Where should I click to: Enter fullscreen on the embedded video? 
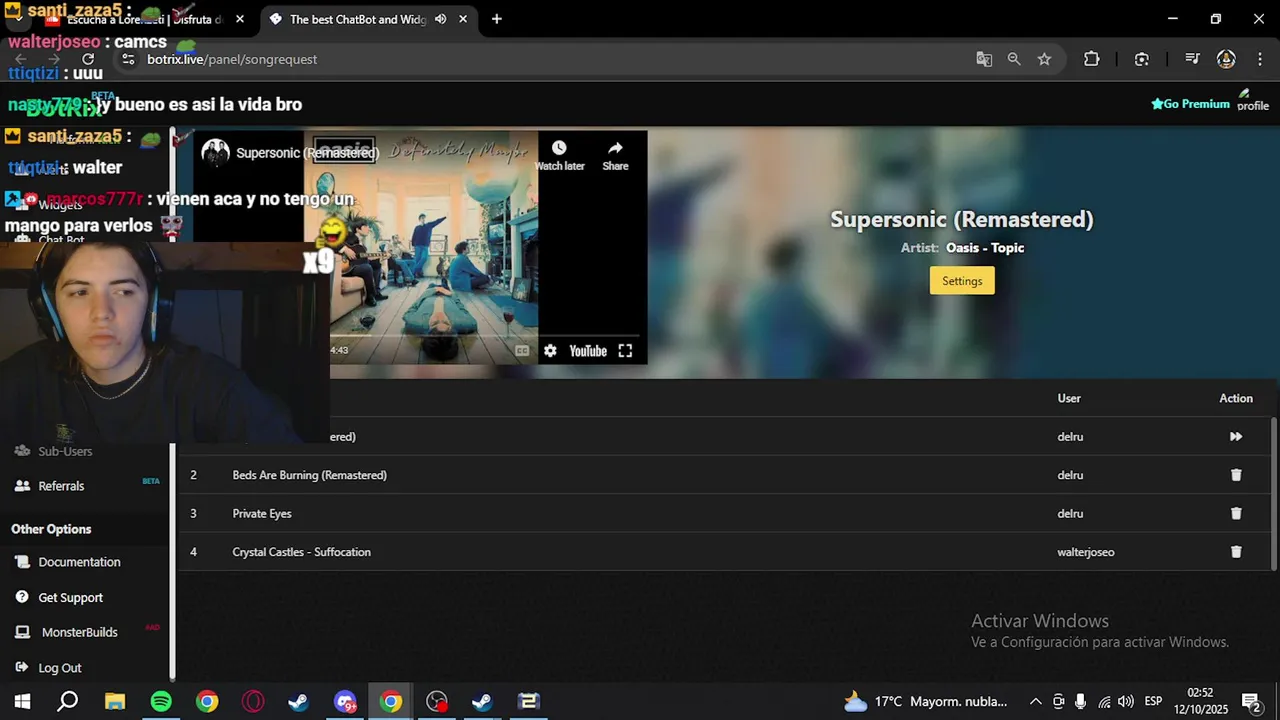click(625, 351)
